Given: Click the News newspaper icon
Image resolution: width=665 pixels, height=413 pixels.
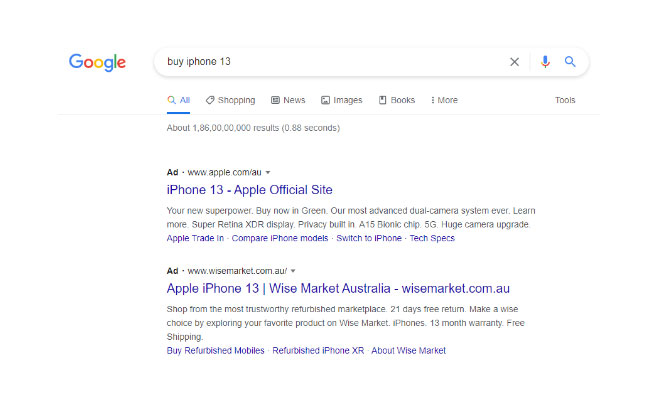Looking at the screenshot, I should click(275, 100).
